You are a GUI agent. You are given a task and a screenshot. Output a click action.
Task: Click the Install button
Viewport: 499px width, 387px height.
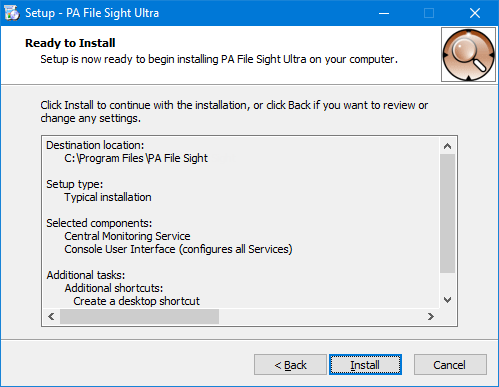365,365
